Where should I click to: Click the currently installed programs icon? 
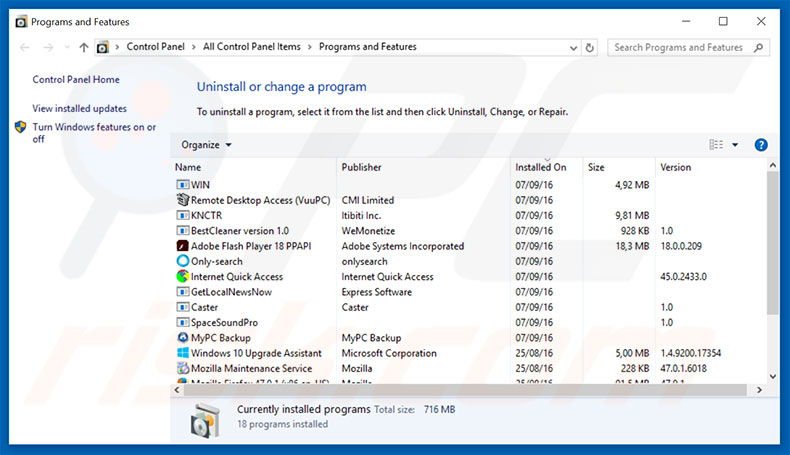(x=205, y=420)
